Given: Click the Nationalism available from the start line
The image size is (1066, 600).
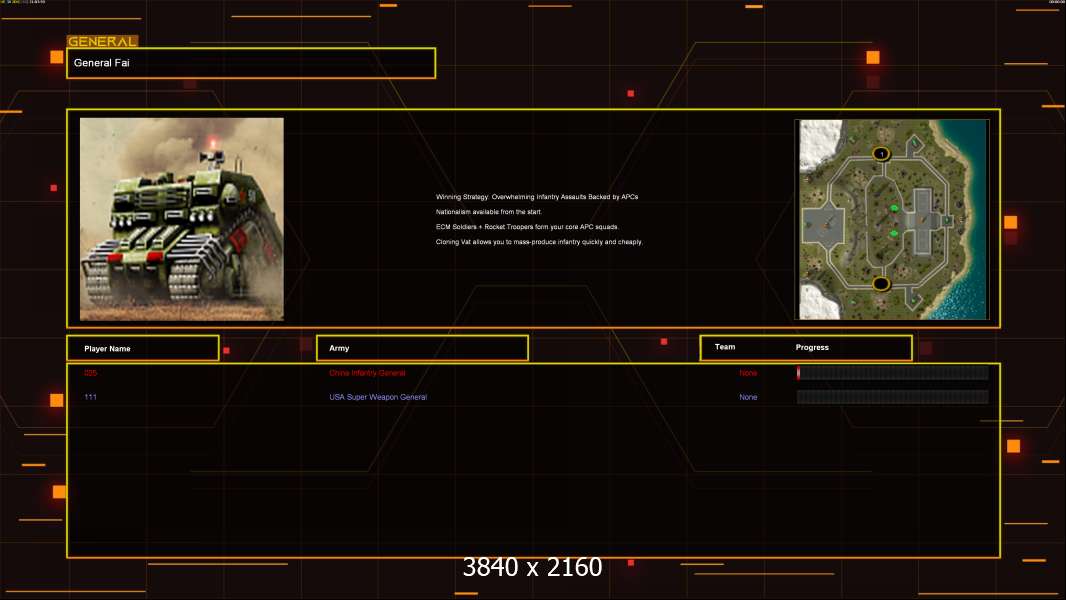Looking at the screenshot, I should [489, 212].
